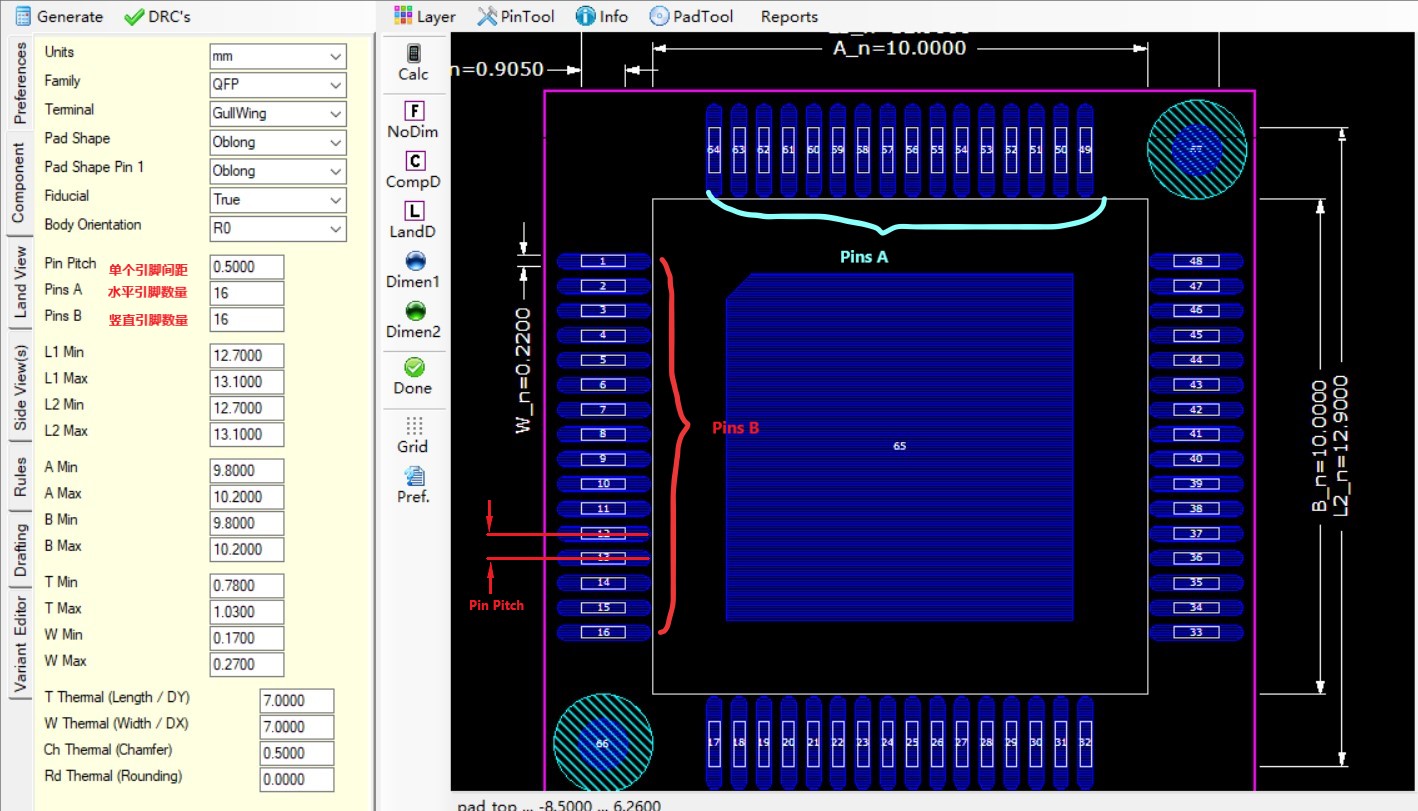The width and height of the screenshot is (1418, 811).
Task: Open the Layer selector
Action: [x=424, y=16]
